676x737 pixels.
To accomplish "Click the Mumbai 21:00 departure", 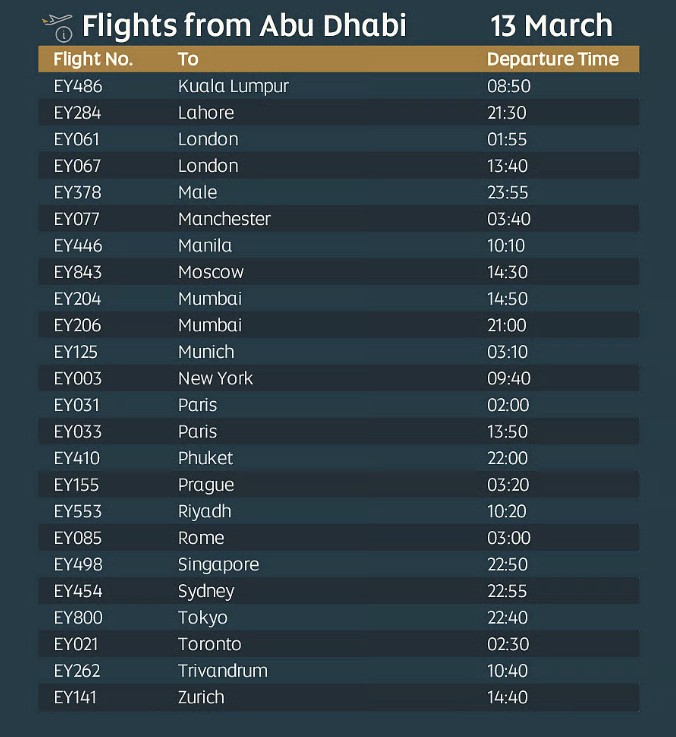I will [338, 325].
